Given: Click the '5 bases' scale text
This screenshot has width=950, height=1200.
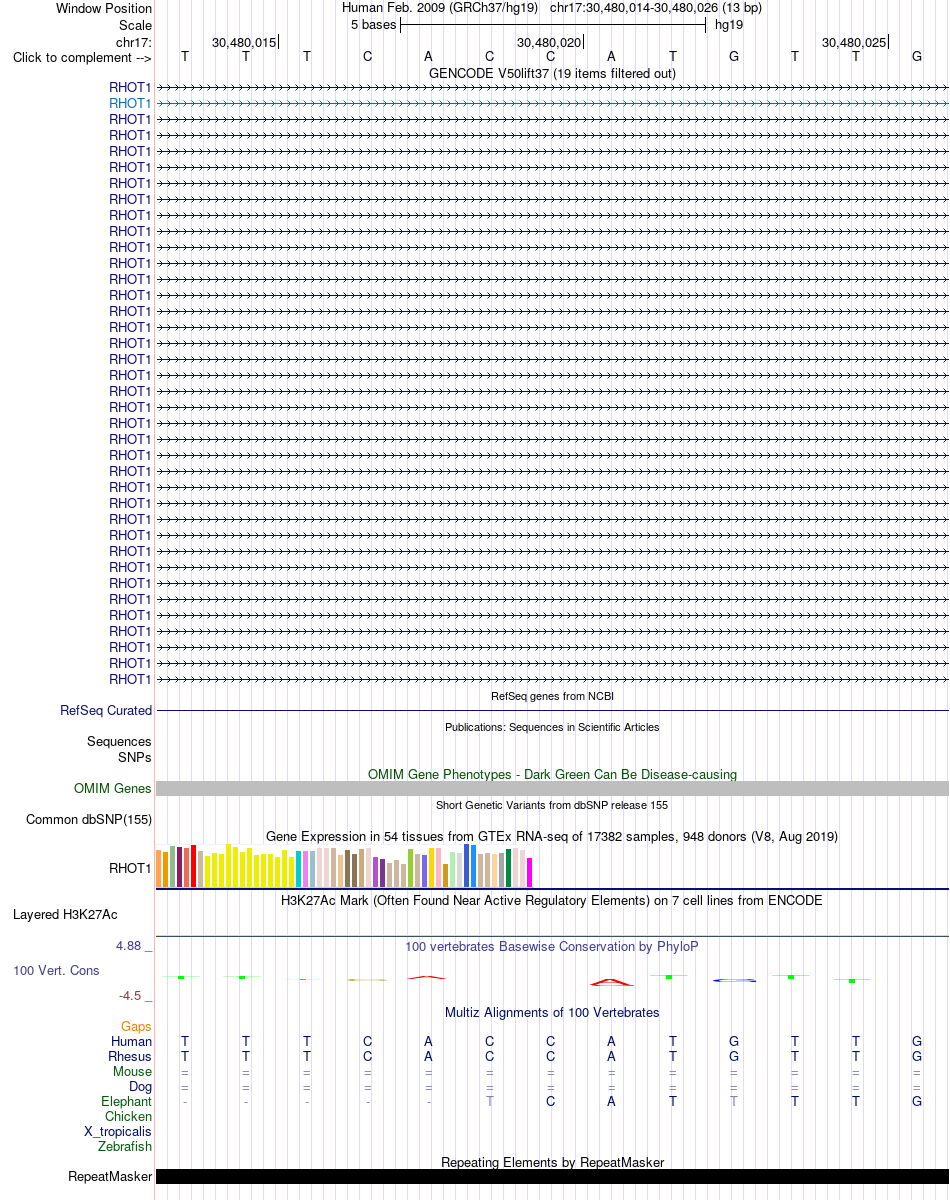Looking at the screenshot, I should click(x=373, y=24).
